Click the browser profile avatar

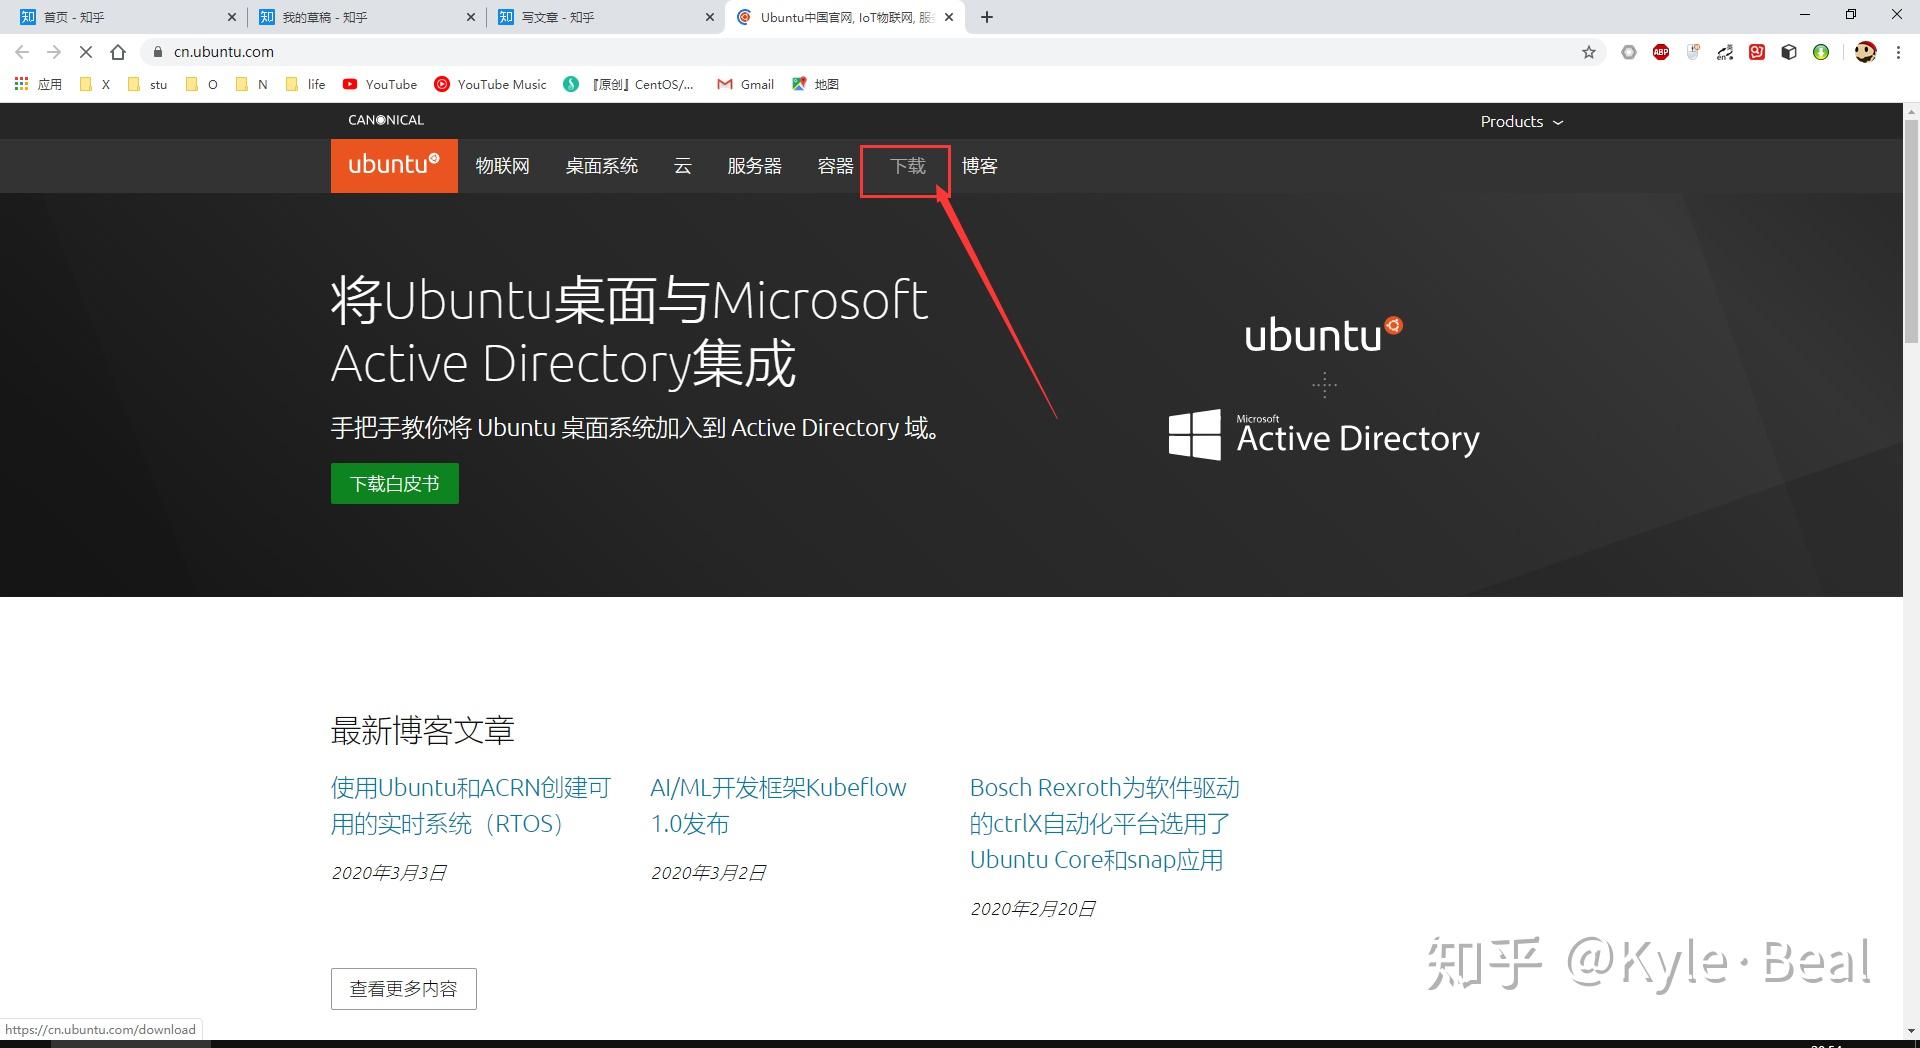tap(1866, 52)
